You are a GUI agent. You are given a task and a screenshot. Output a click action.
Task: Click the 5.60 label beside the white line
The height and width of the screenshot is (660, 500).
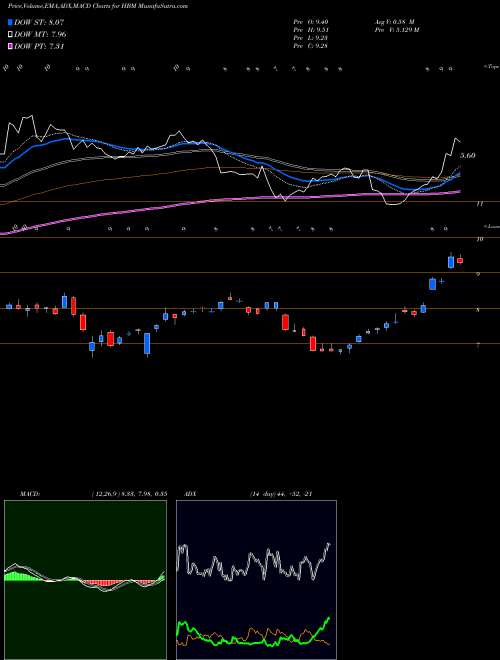click(468, 155)
